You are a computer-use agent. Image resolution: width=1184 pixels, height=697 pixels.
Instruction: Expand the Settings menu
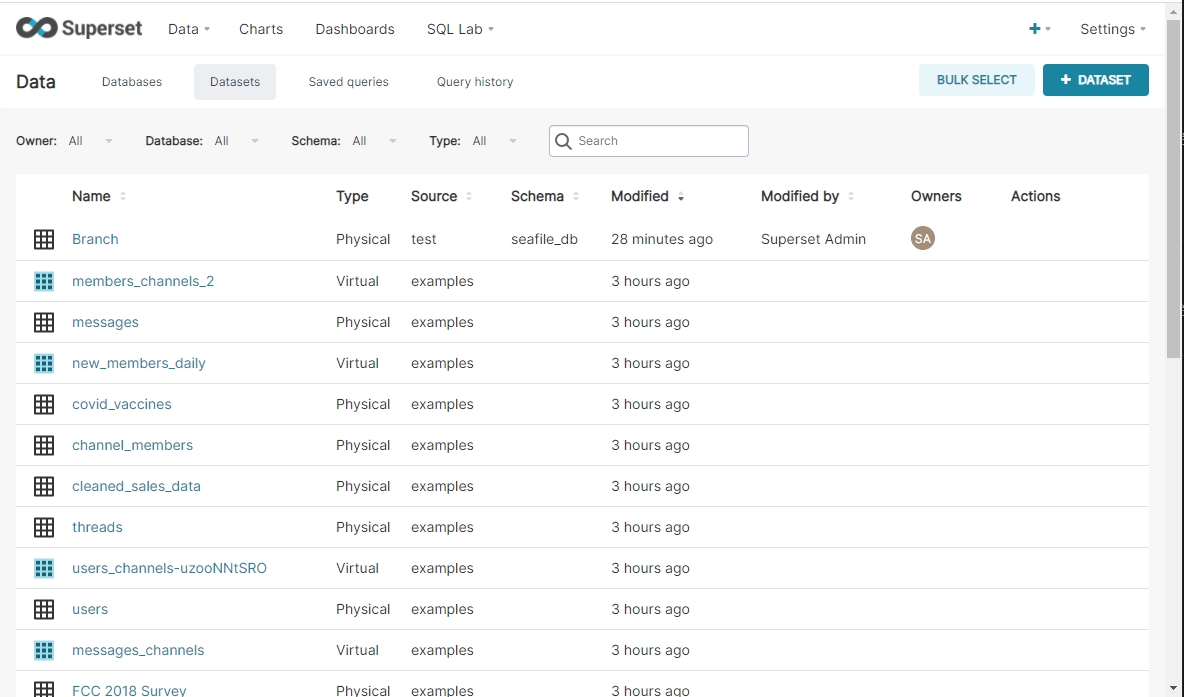[1112, 29]
